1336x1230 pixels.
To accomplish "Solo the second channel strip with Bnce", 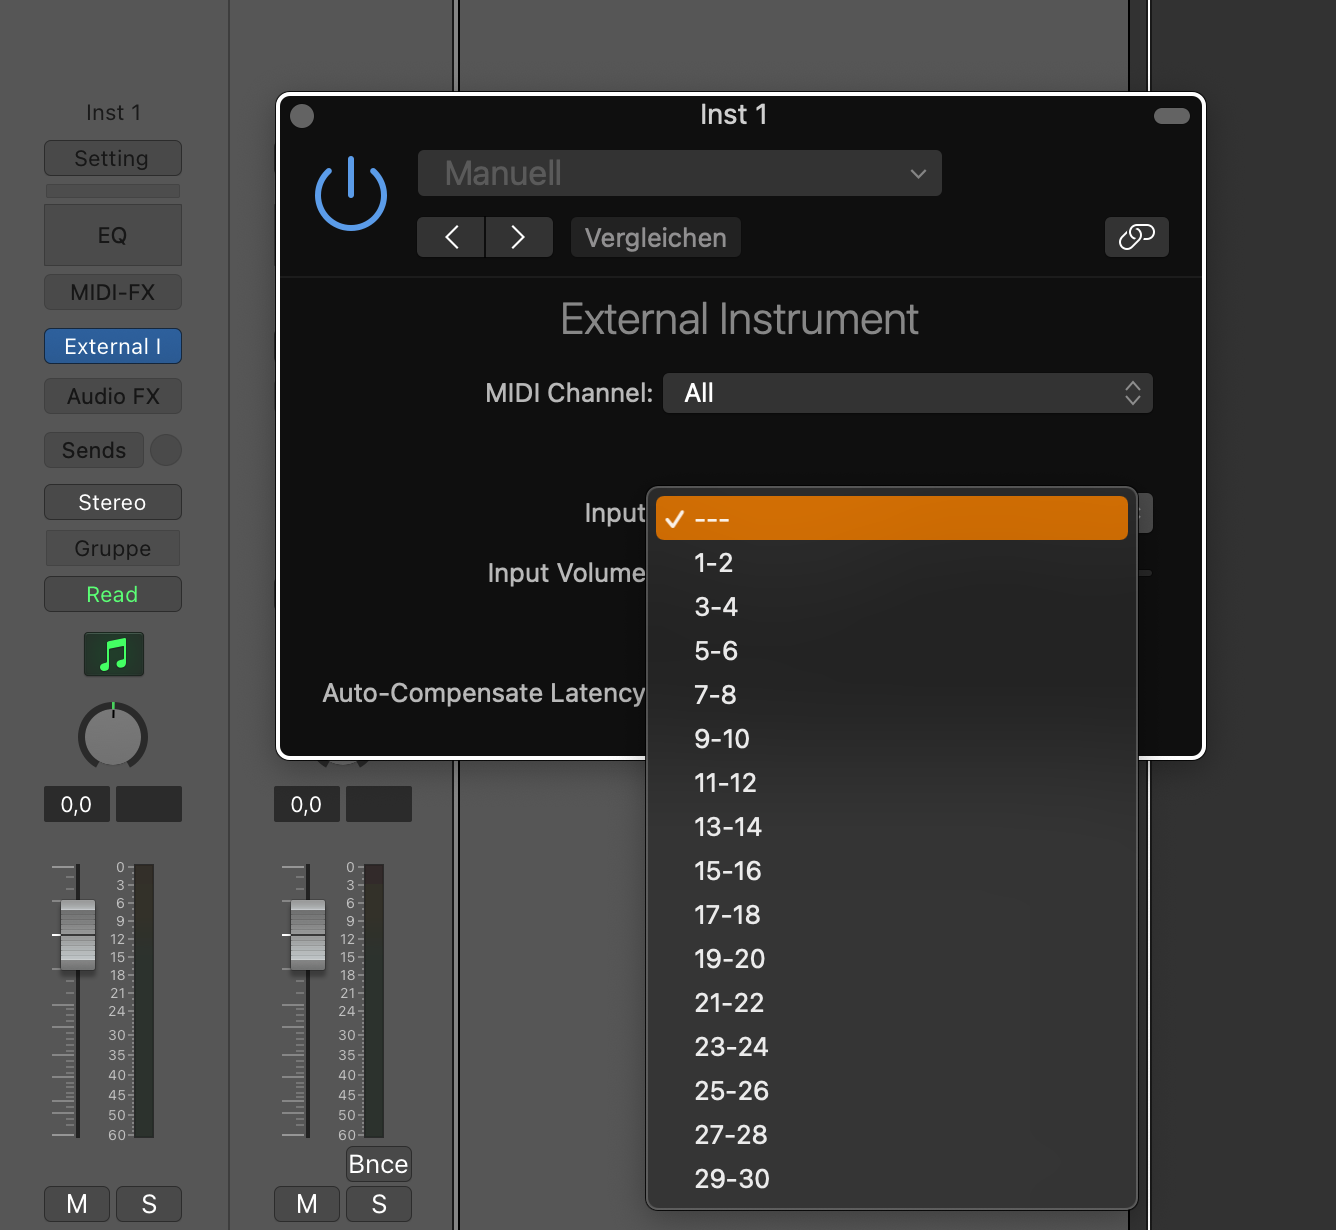I will coord(379,1204).
